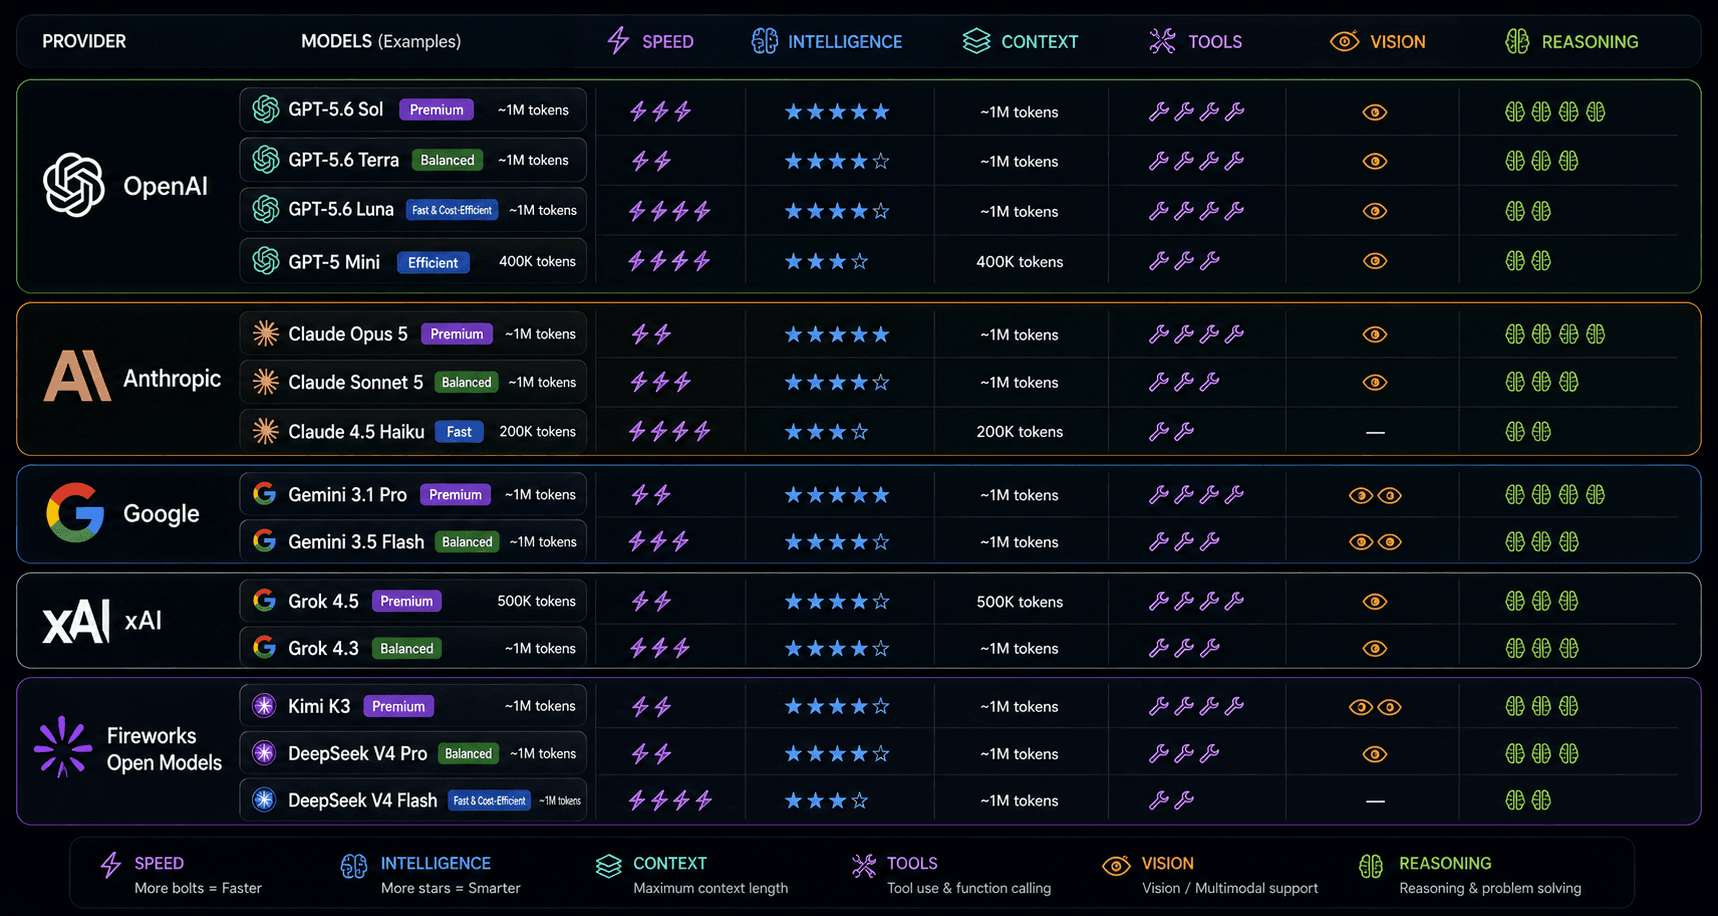This screenshot has width=1718, height=916.
Task: Click the Anthropic provider name text
Action: [172, 378]
